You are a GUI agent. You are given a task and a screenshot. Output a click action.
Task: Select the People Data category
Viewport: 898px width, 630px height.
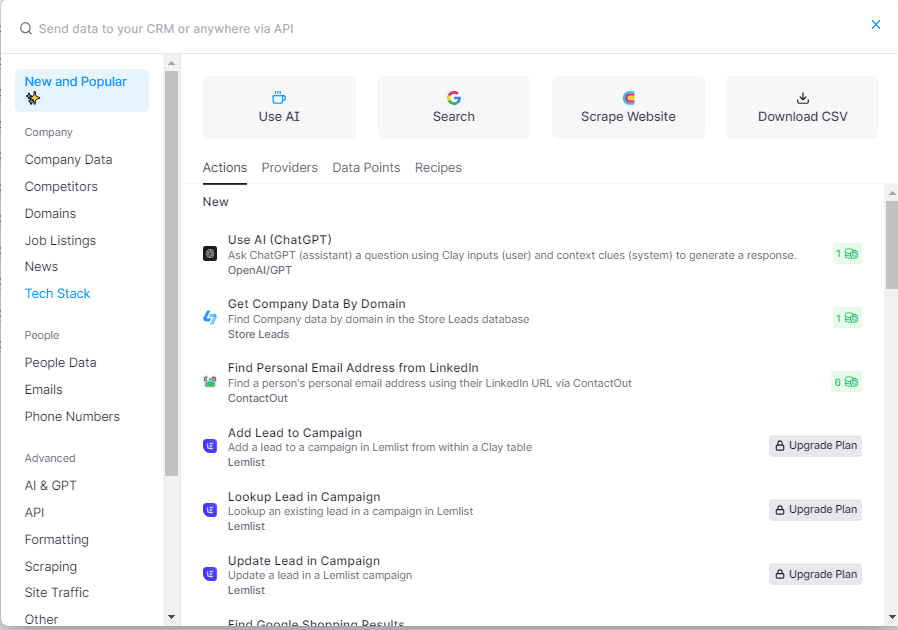[60, 363]
